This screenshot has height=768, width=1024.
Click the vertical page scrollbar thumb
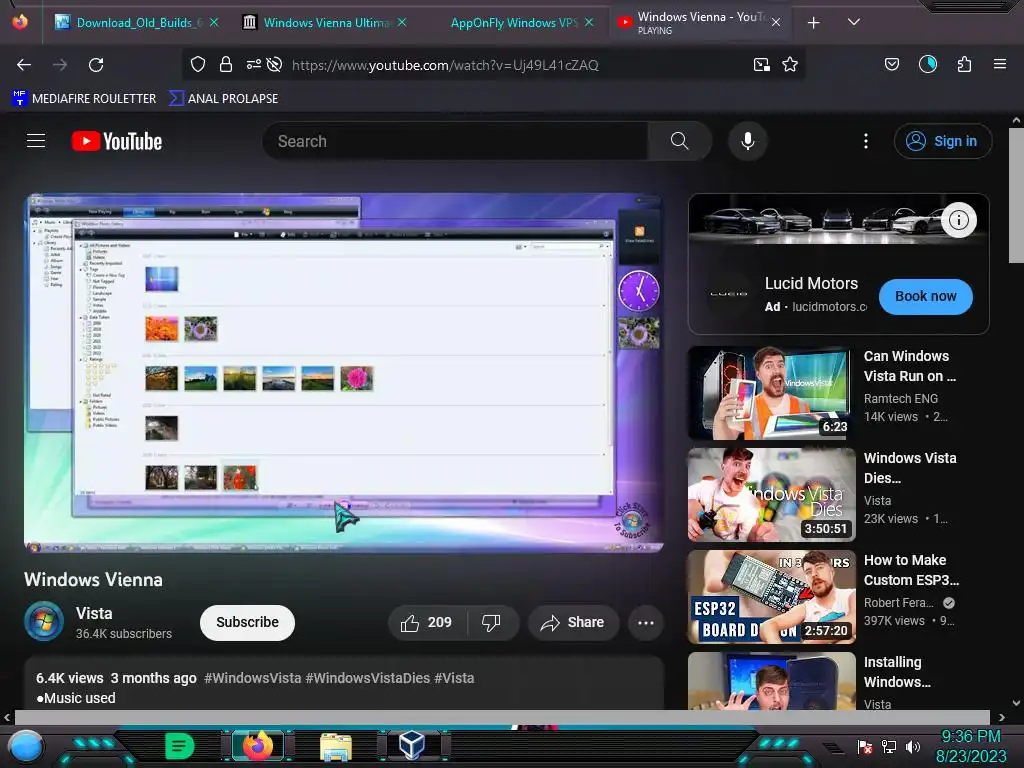(1016, 195)
